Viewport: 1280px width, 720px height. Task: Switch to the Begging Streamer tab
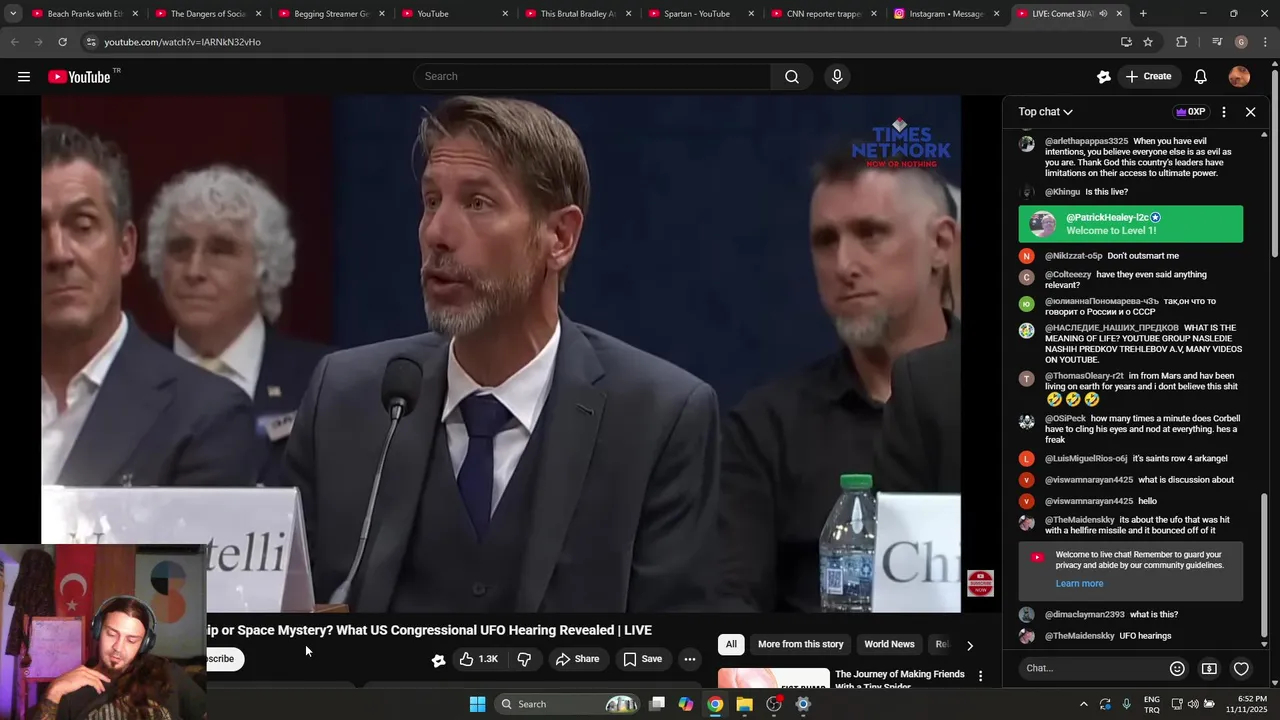pyautogui.click(x=332, y=14)
